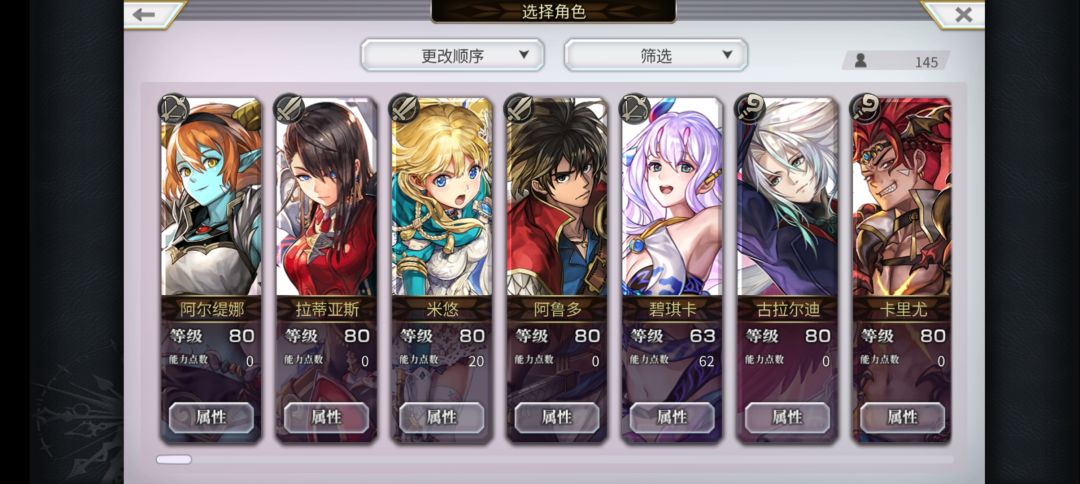The width and height of the screenshot is (1080, 484).
Task: Open 属性 for 碧琪卡
Action: 672,417
